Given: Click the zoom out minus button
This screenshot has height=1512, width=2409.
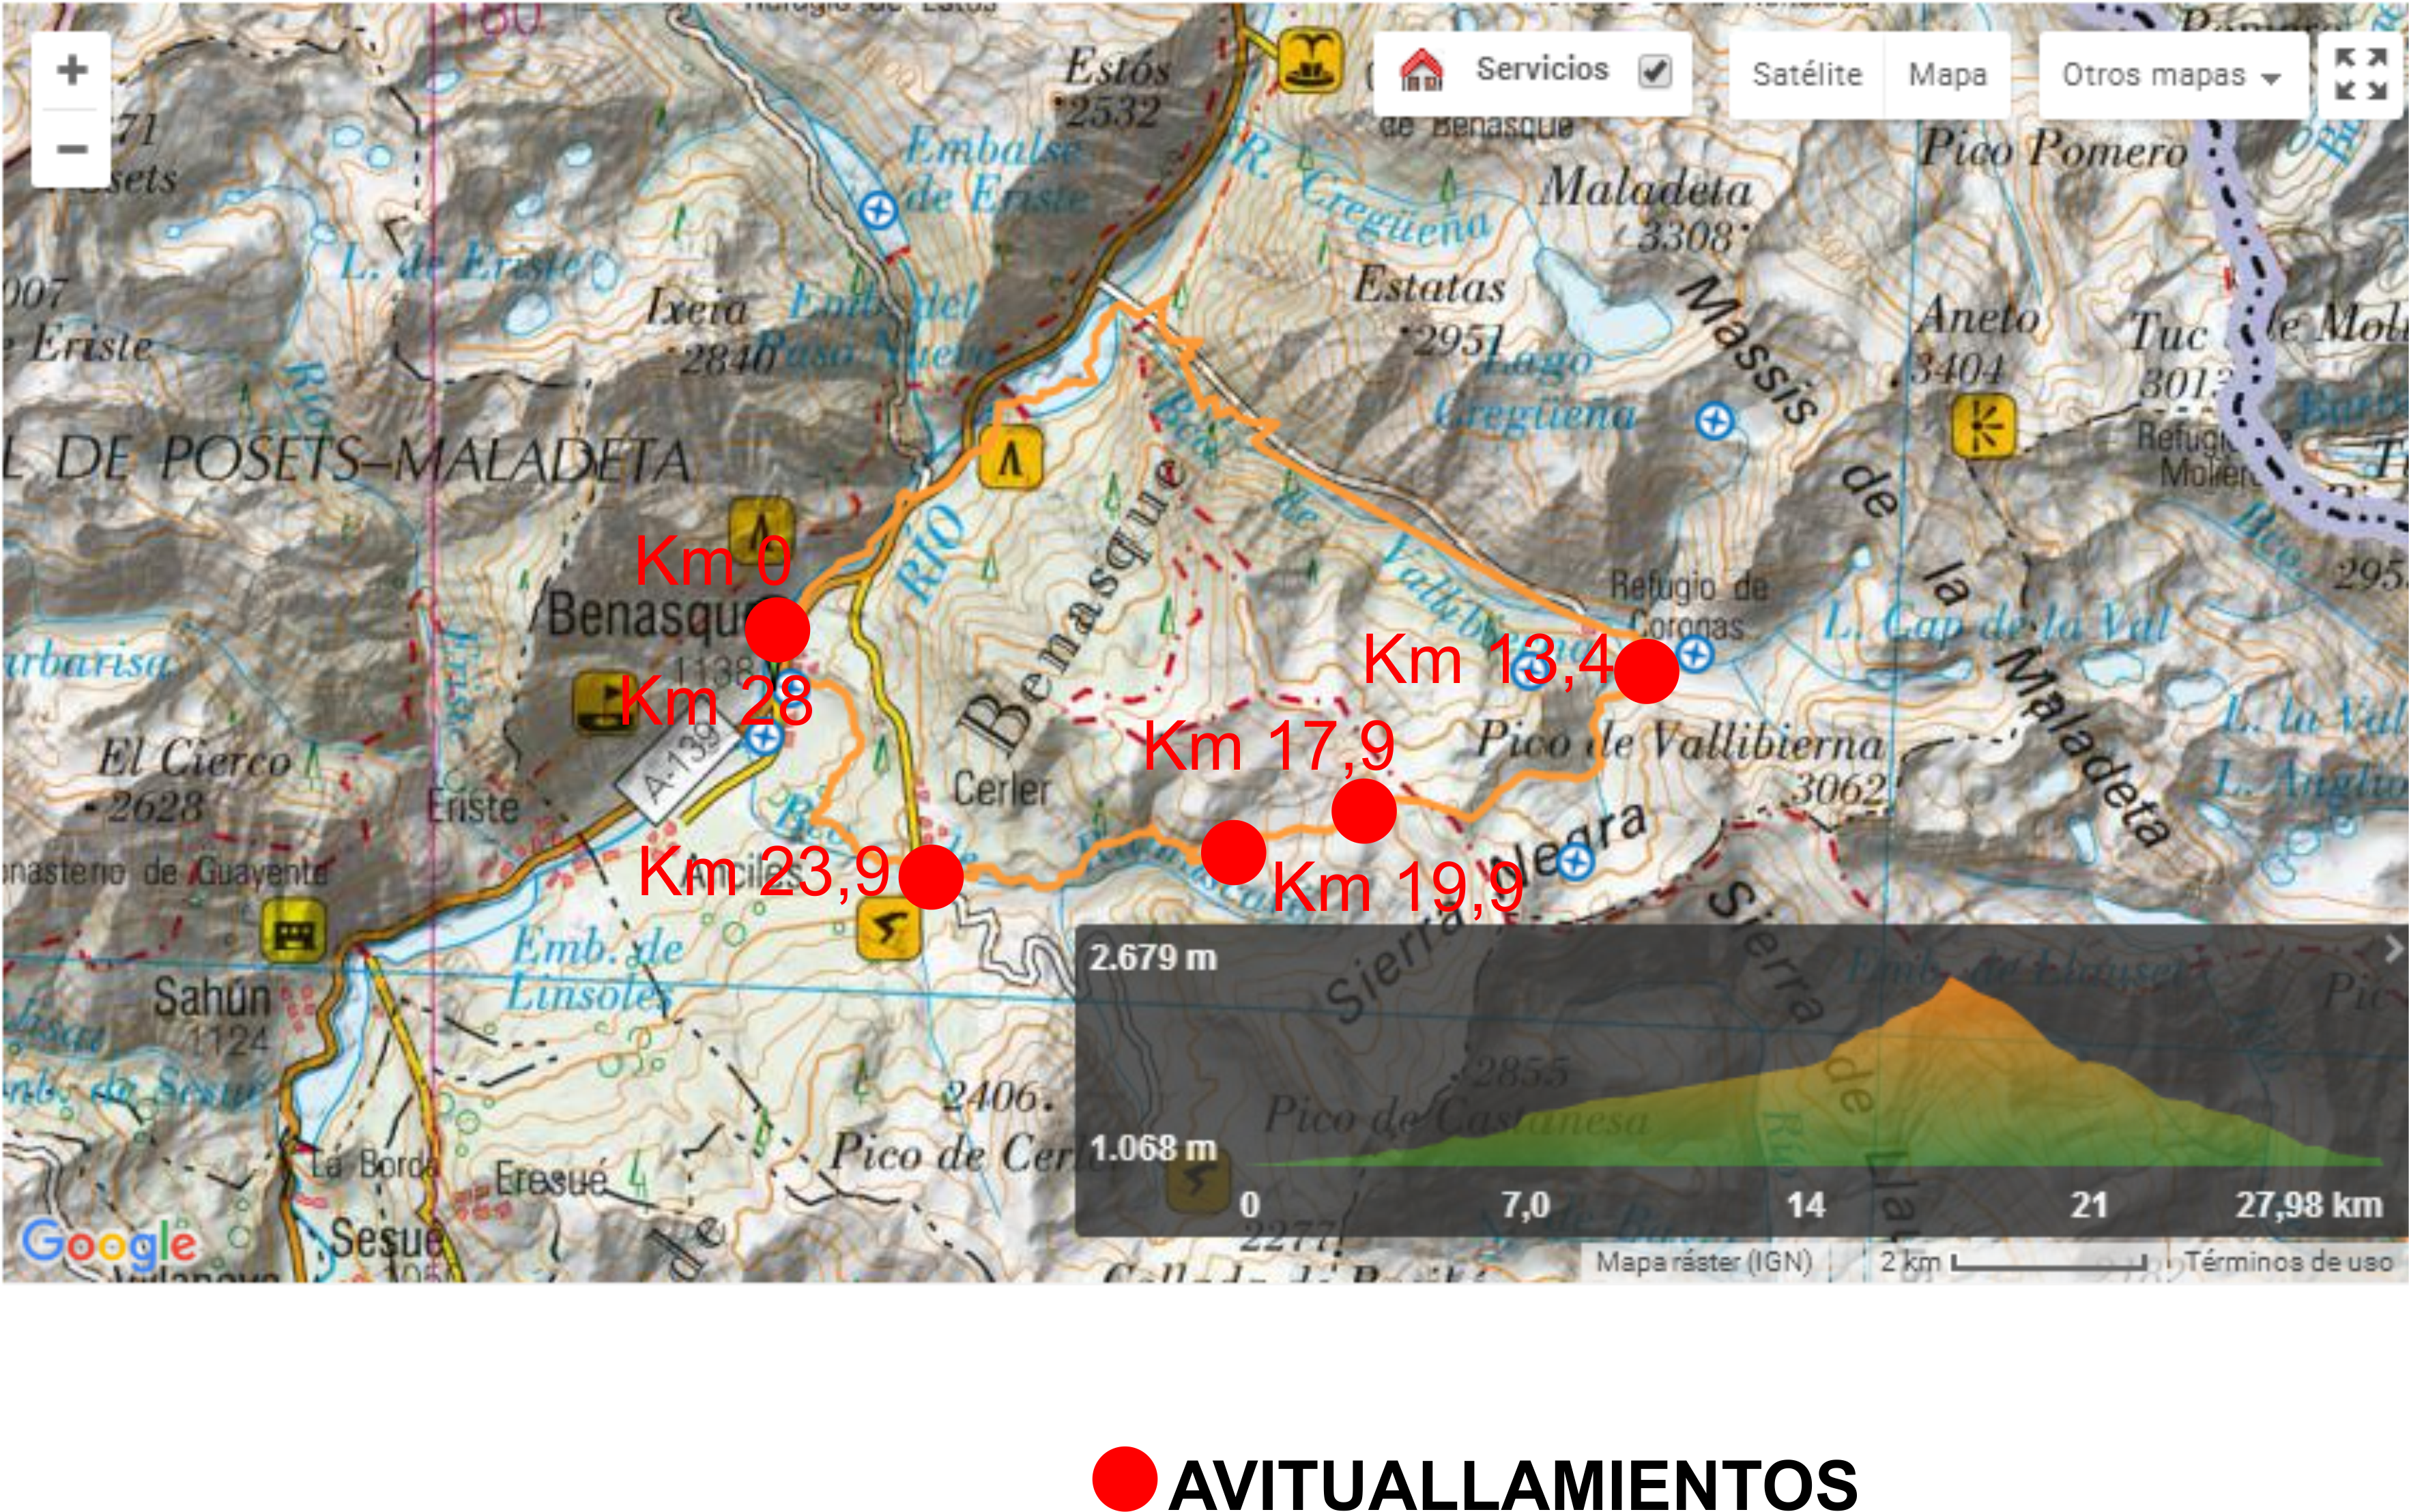Looking at the screenshot, I should click(71, 149).
